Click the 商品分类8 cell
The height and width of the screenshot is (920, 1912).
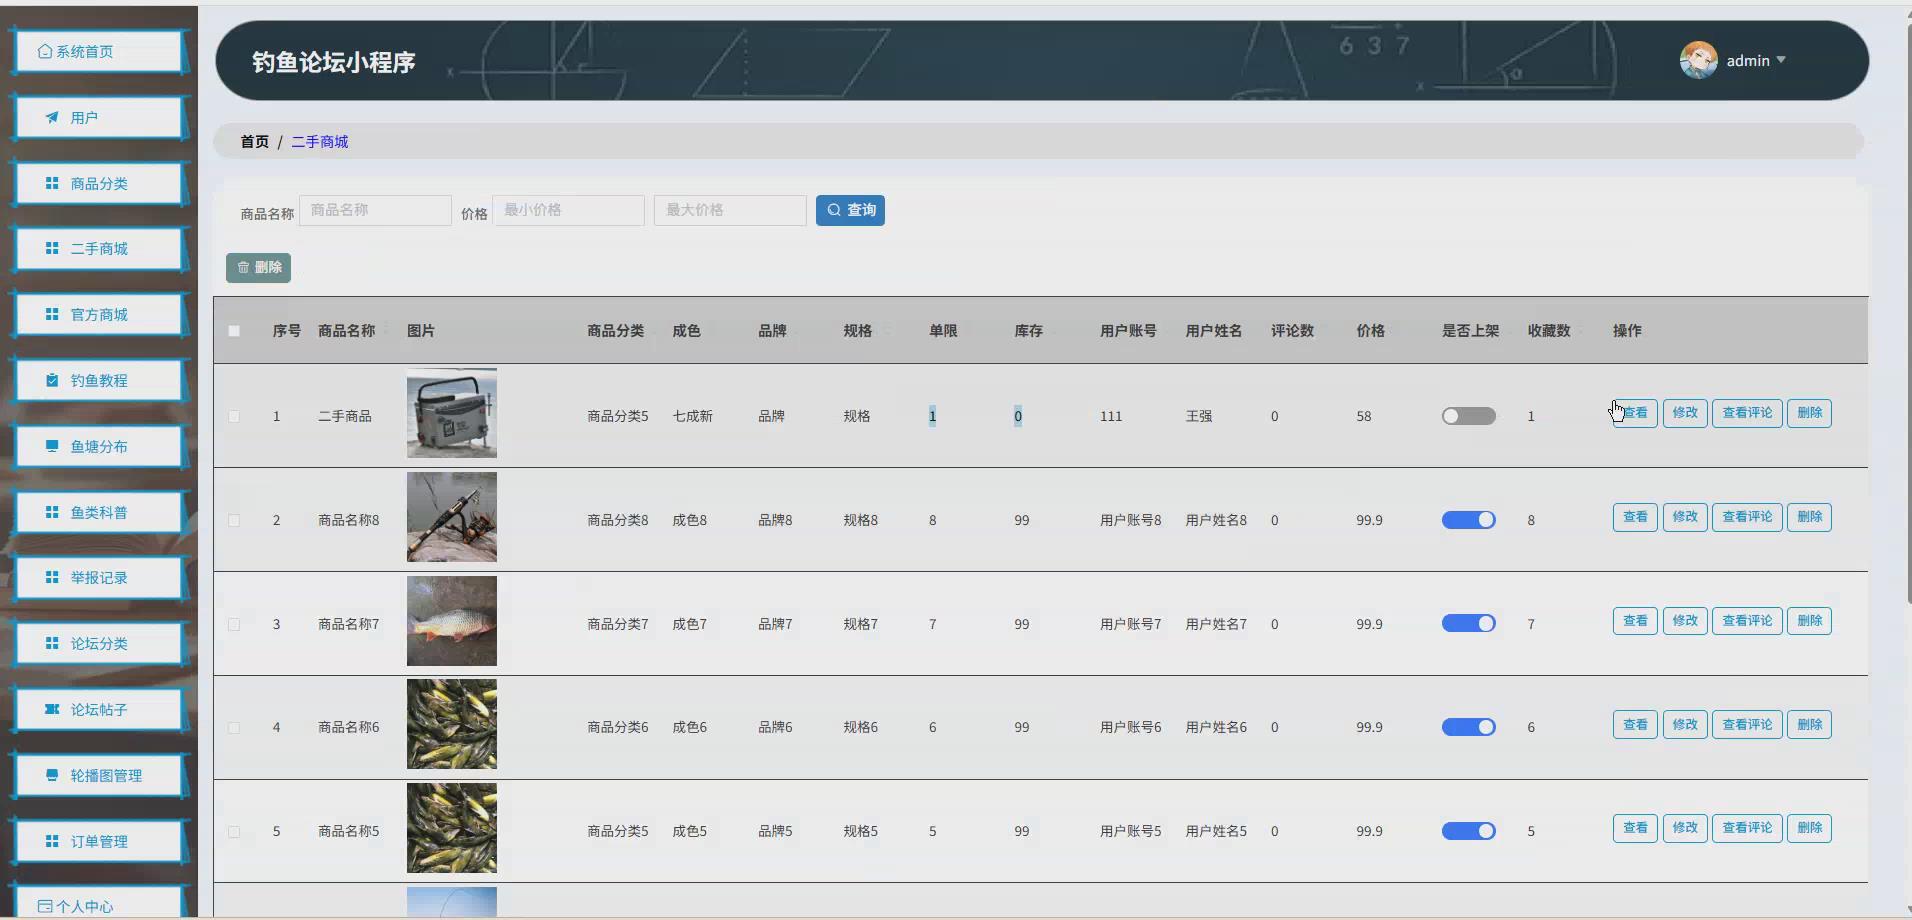pyautogui.click(x=618, y=520)
